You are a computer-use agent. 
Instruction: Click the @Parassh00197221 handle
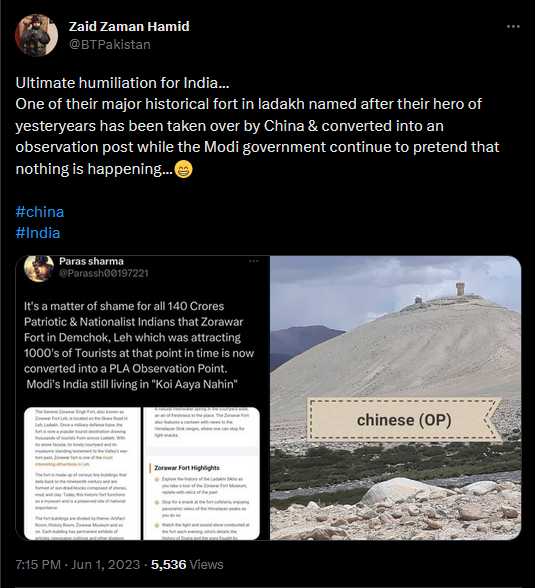click(104, 273)
